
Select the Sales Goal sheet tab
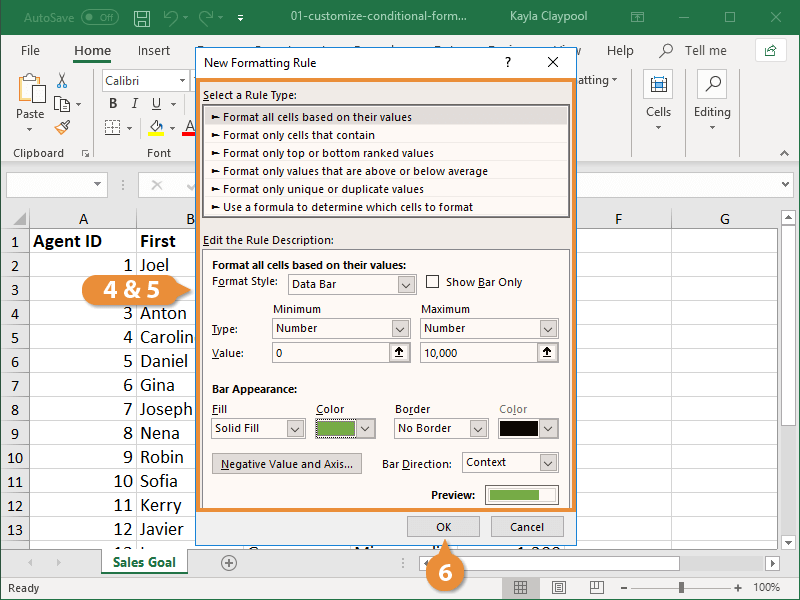(x=144, y=563)
